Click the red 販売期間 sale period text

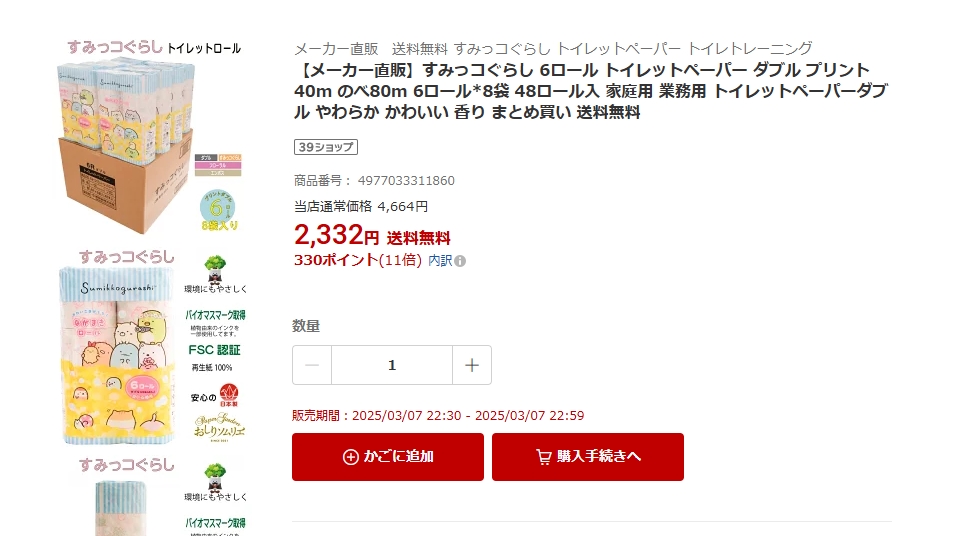point(438,416)
